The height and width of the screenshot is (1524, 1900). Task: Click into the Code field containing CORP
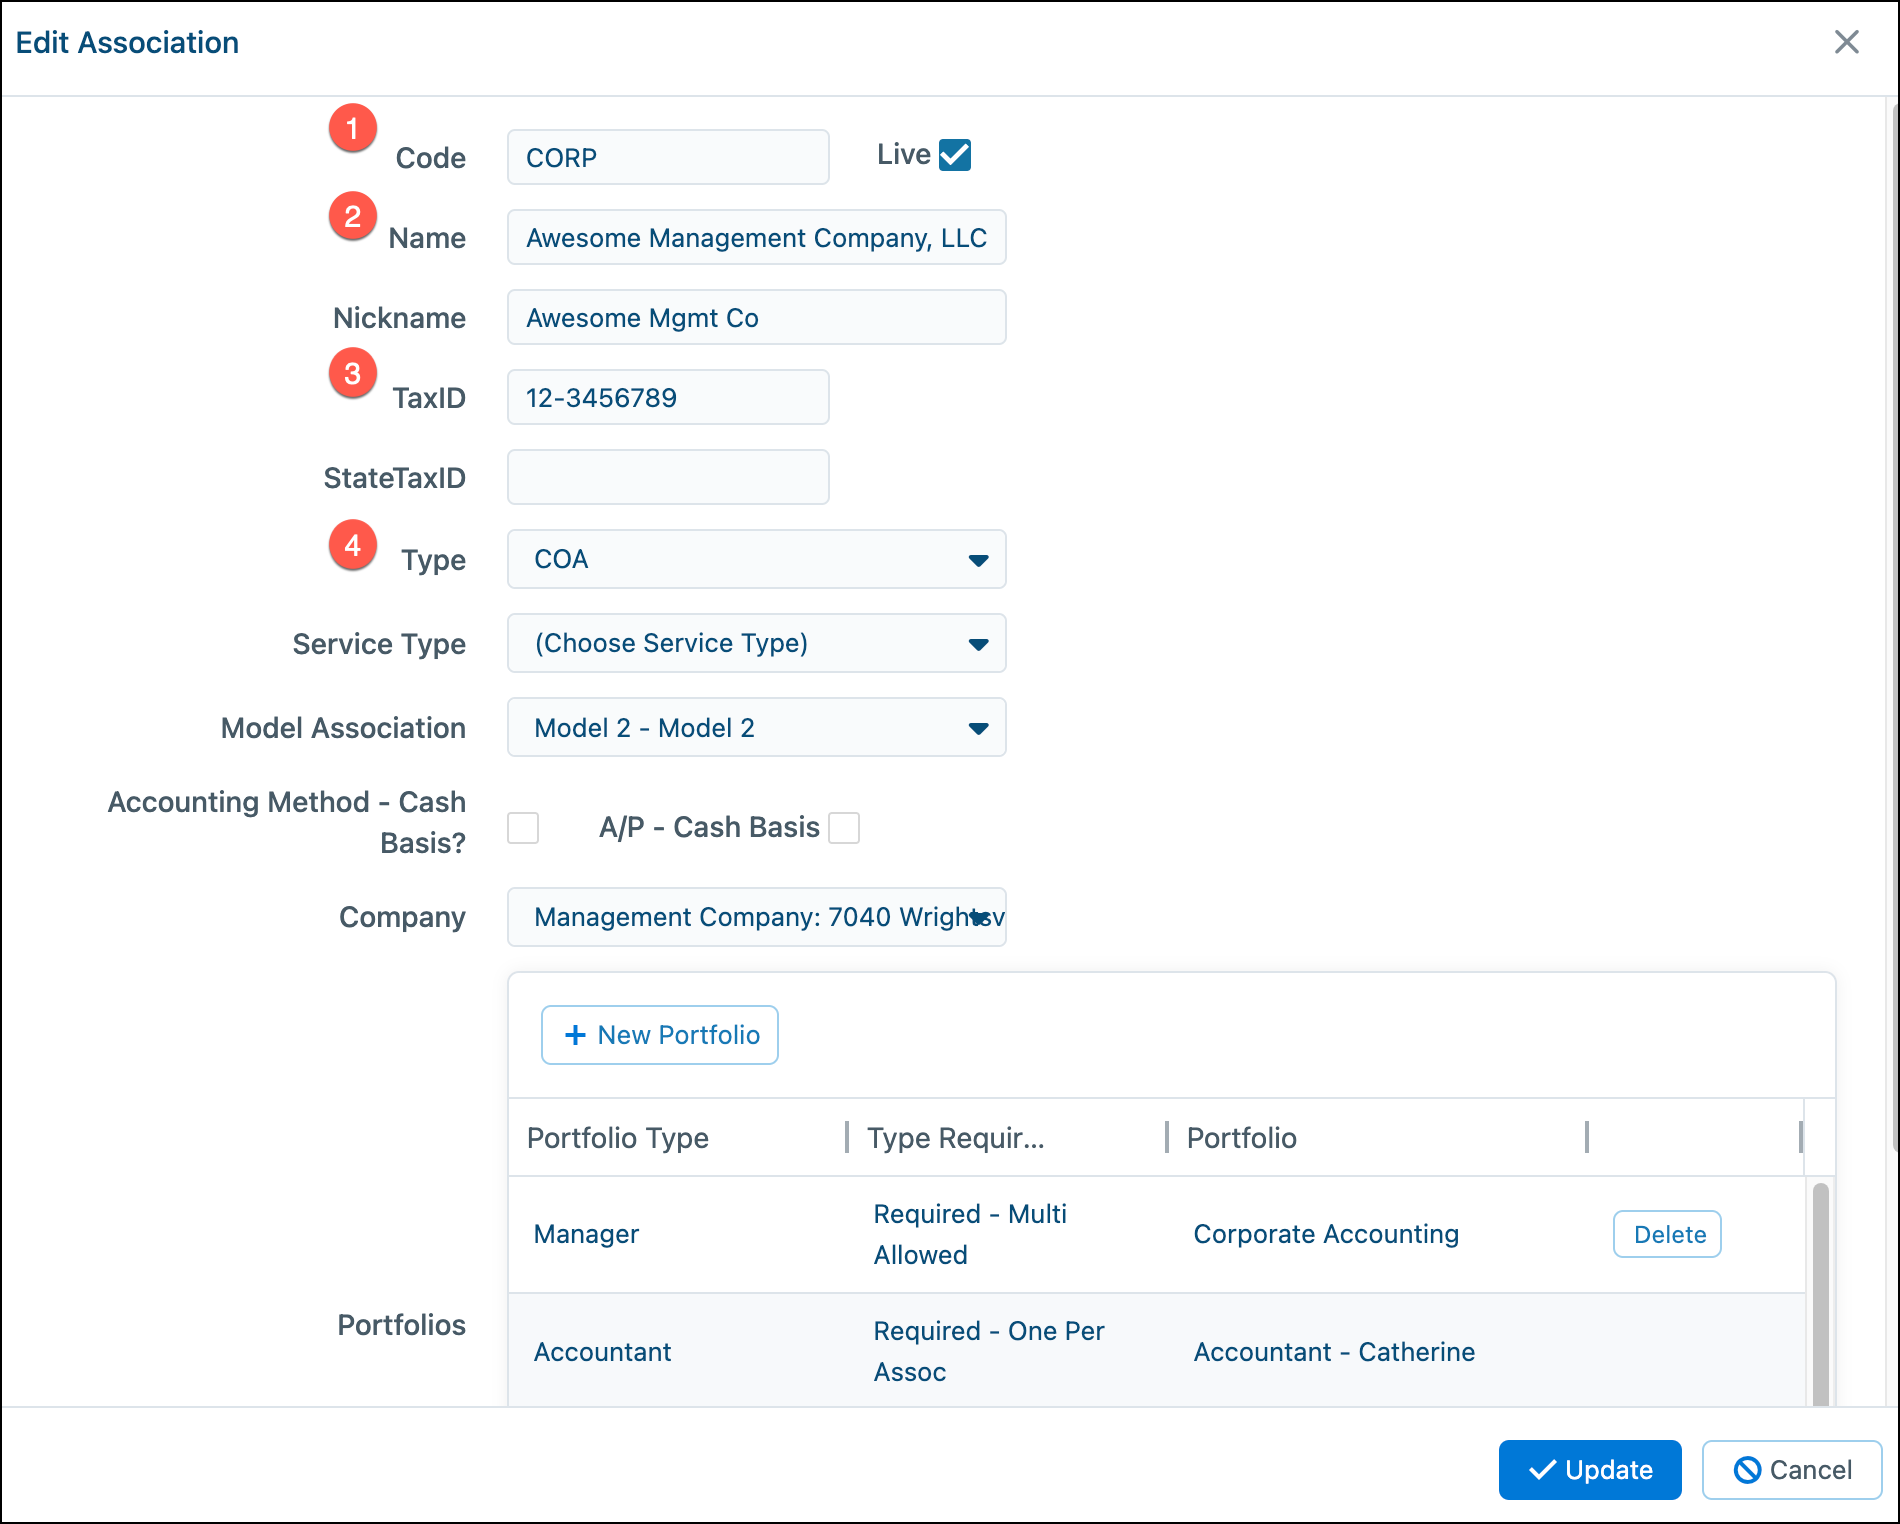click(668, 157)
